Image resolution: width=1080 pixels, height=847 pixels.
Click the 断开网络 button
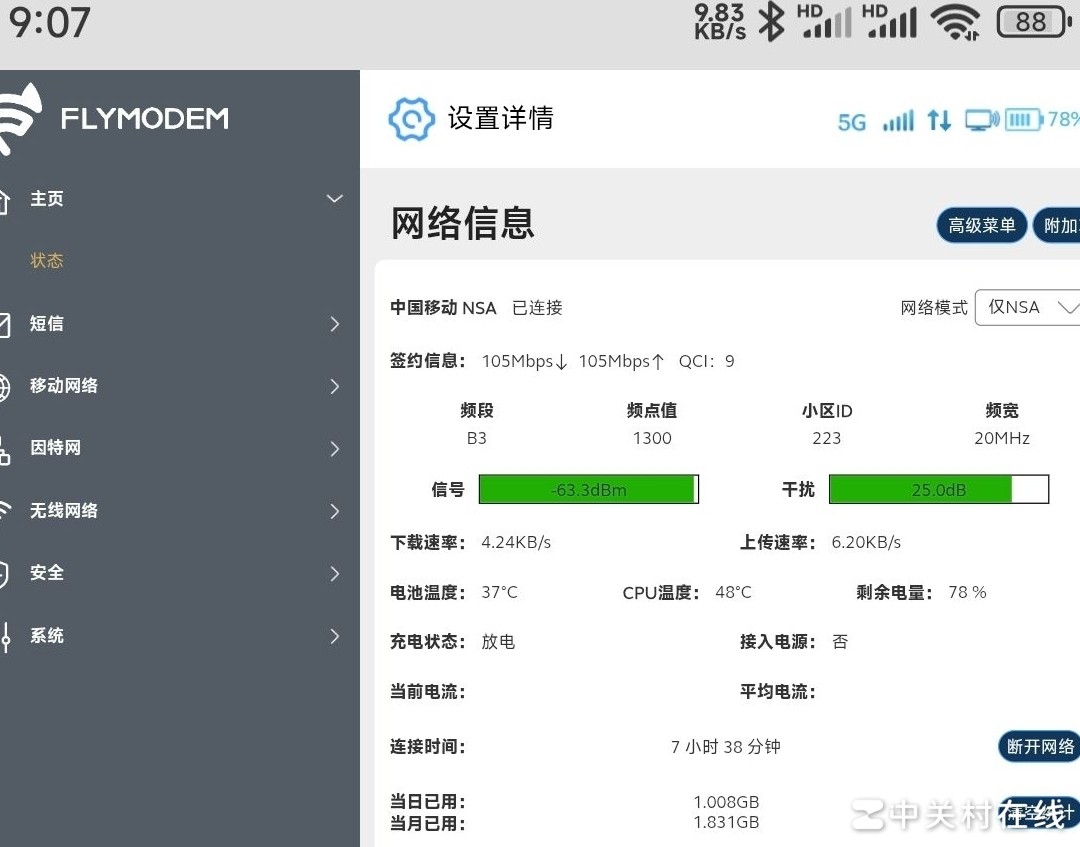pyautogui.click(x=1039, y=747)
